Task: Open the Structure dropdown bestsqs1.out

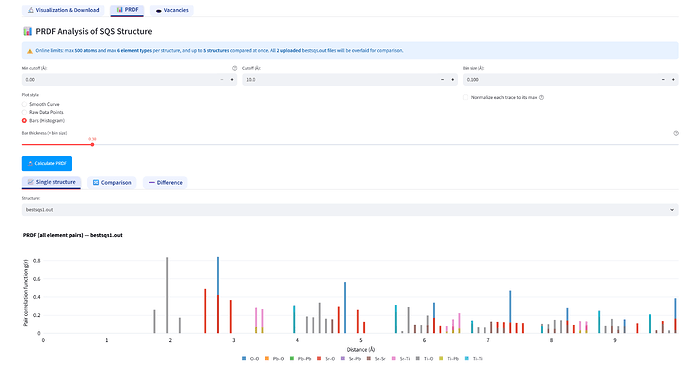Action: (x=350, y=210)
